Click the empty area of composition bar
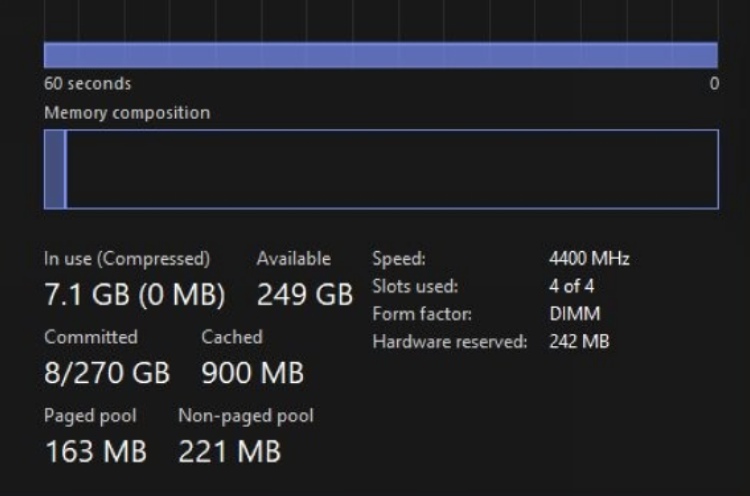 pos(390,169)
